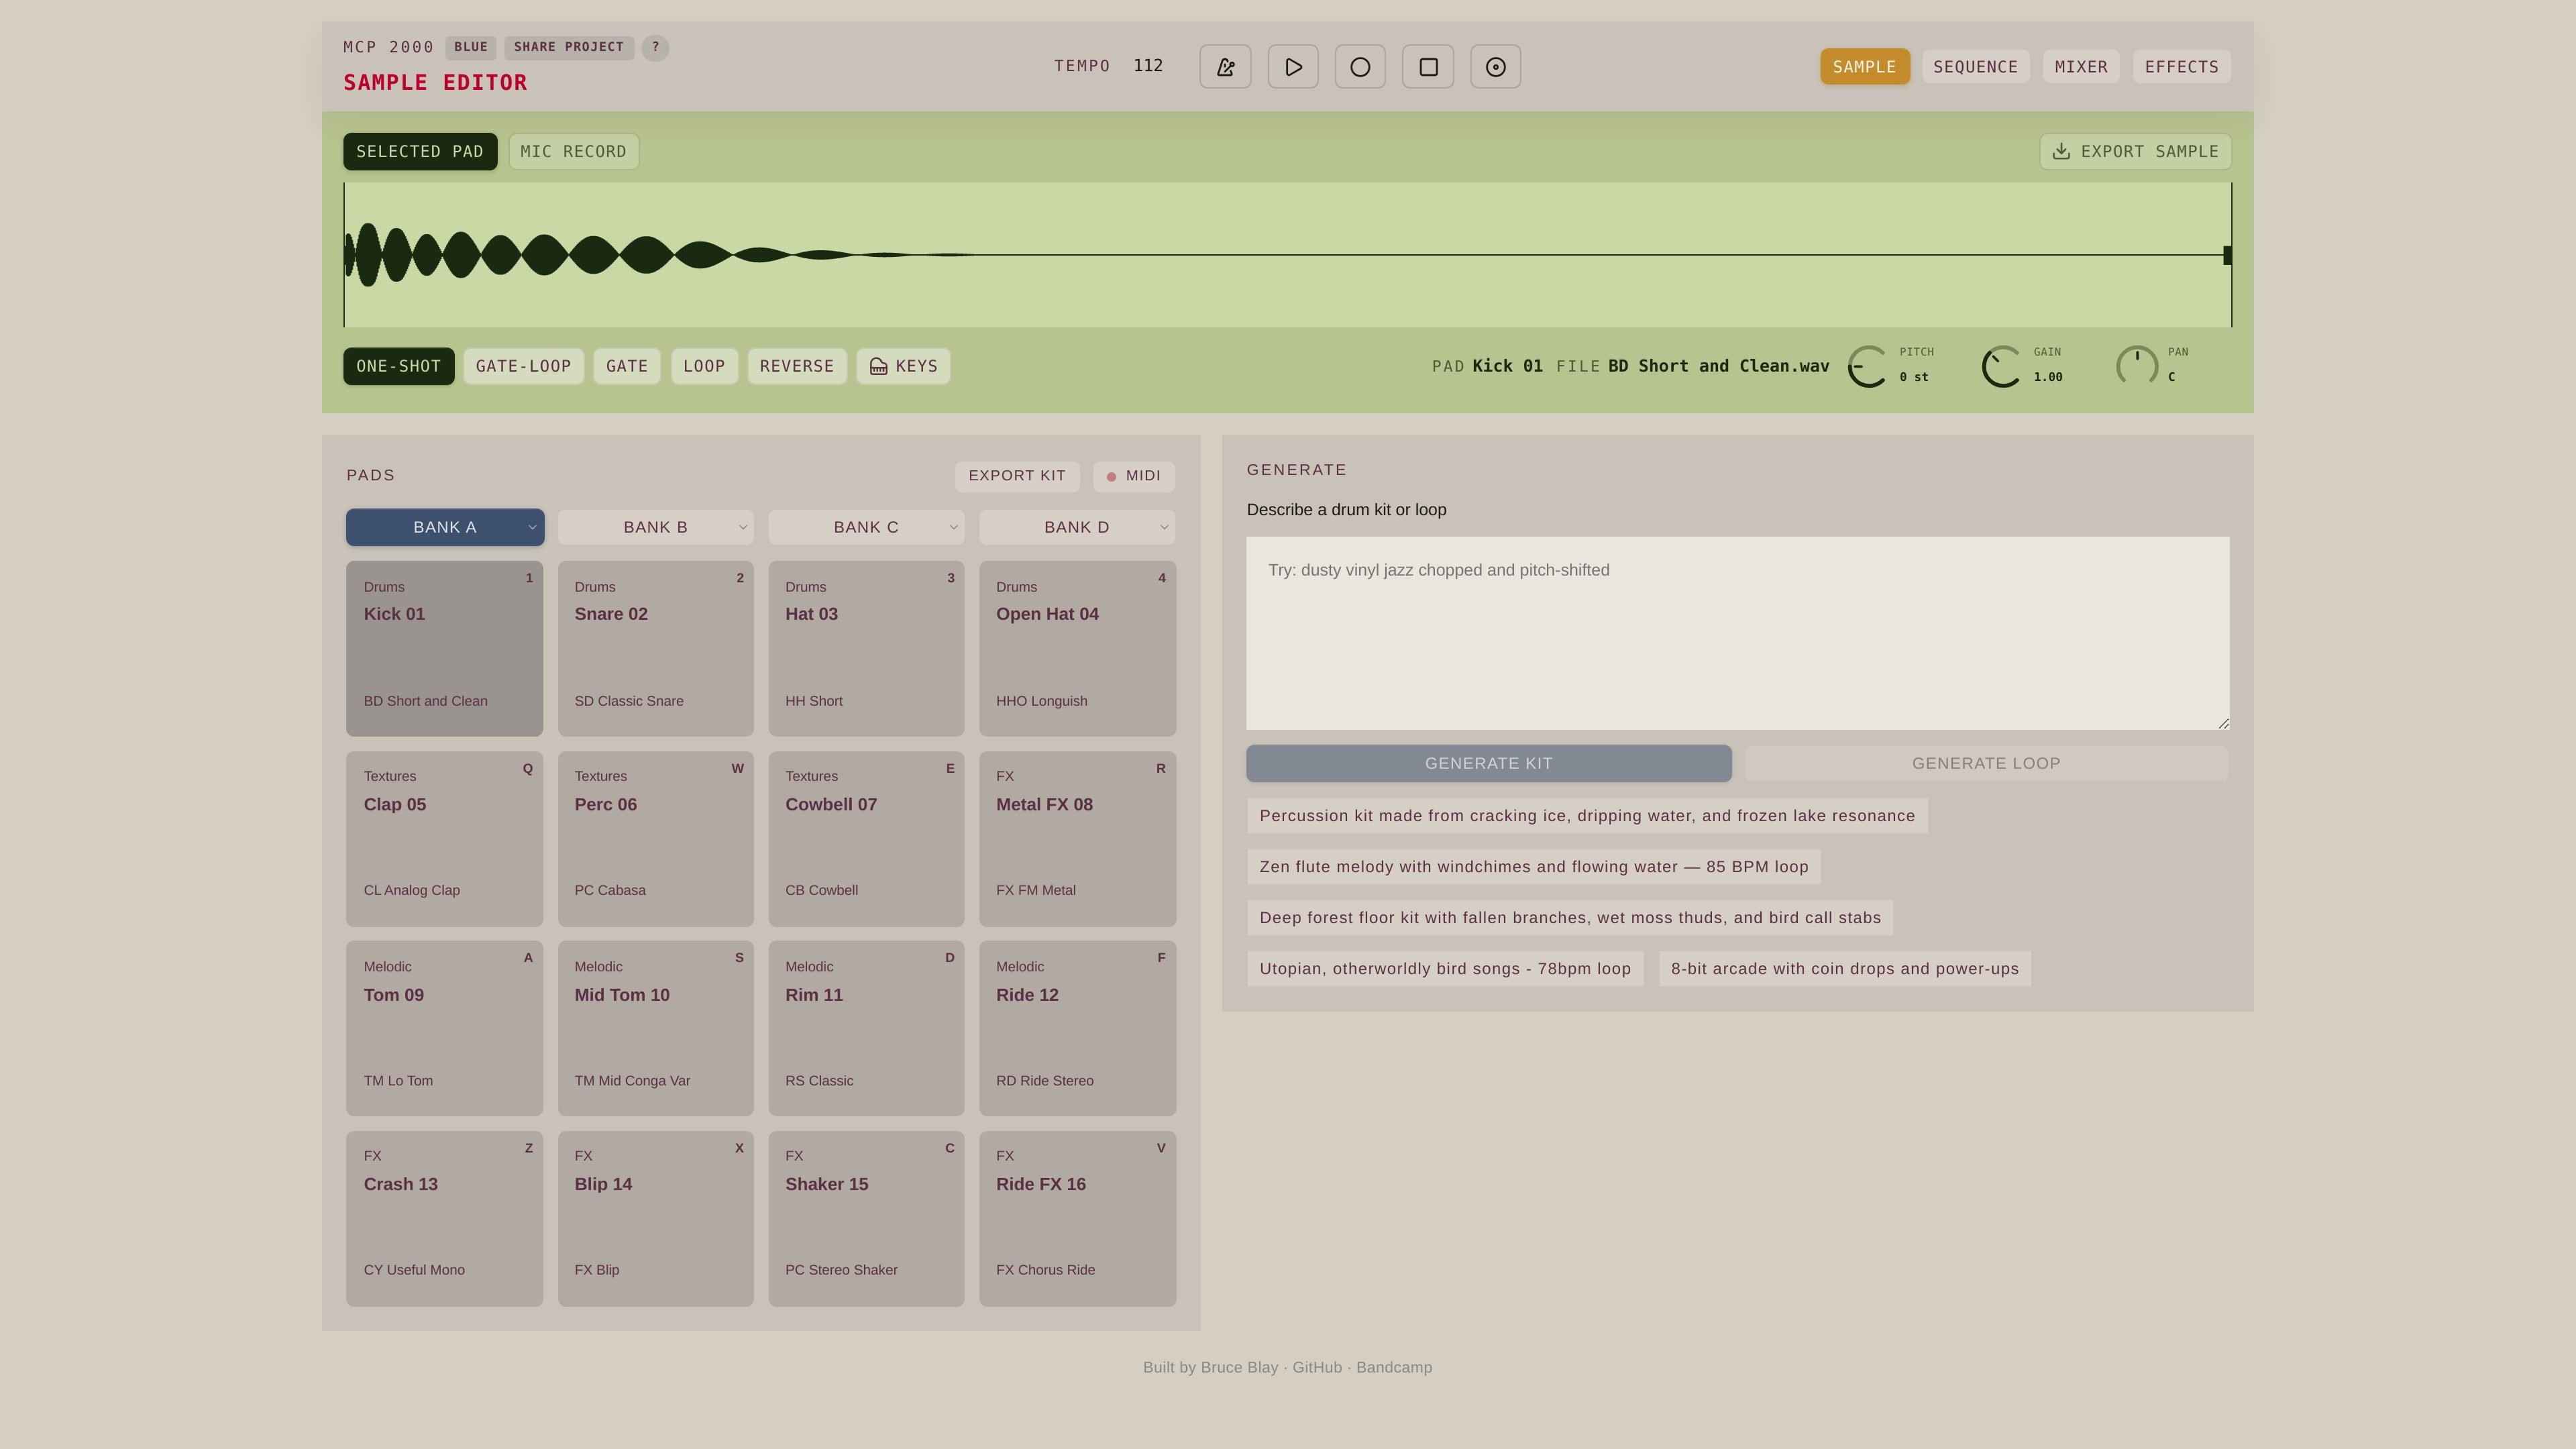
Task: Open the BANK C dropdown
Action: coord(866,527)
